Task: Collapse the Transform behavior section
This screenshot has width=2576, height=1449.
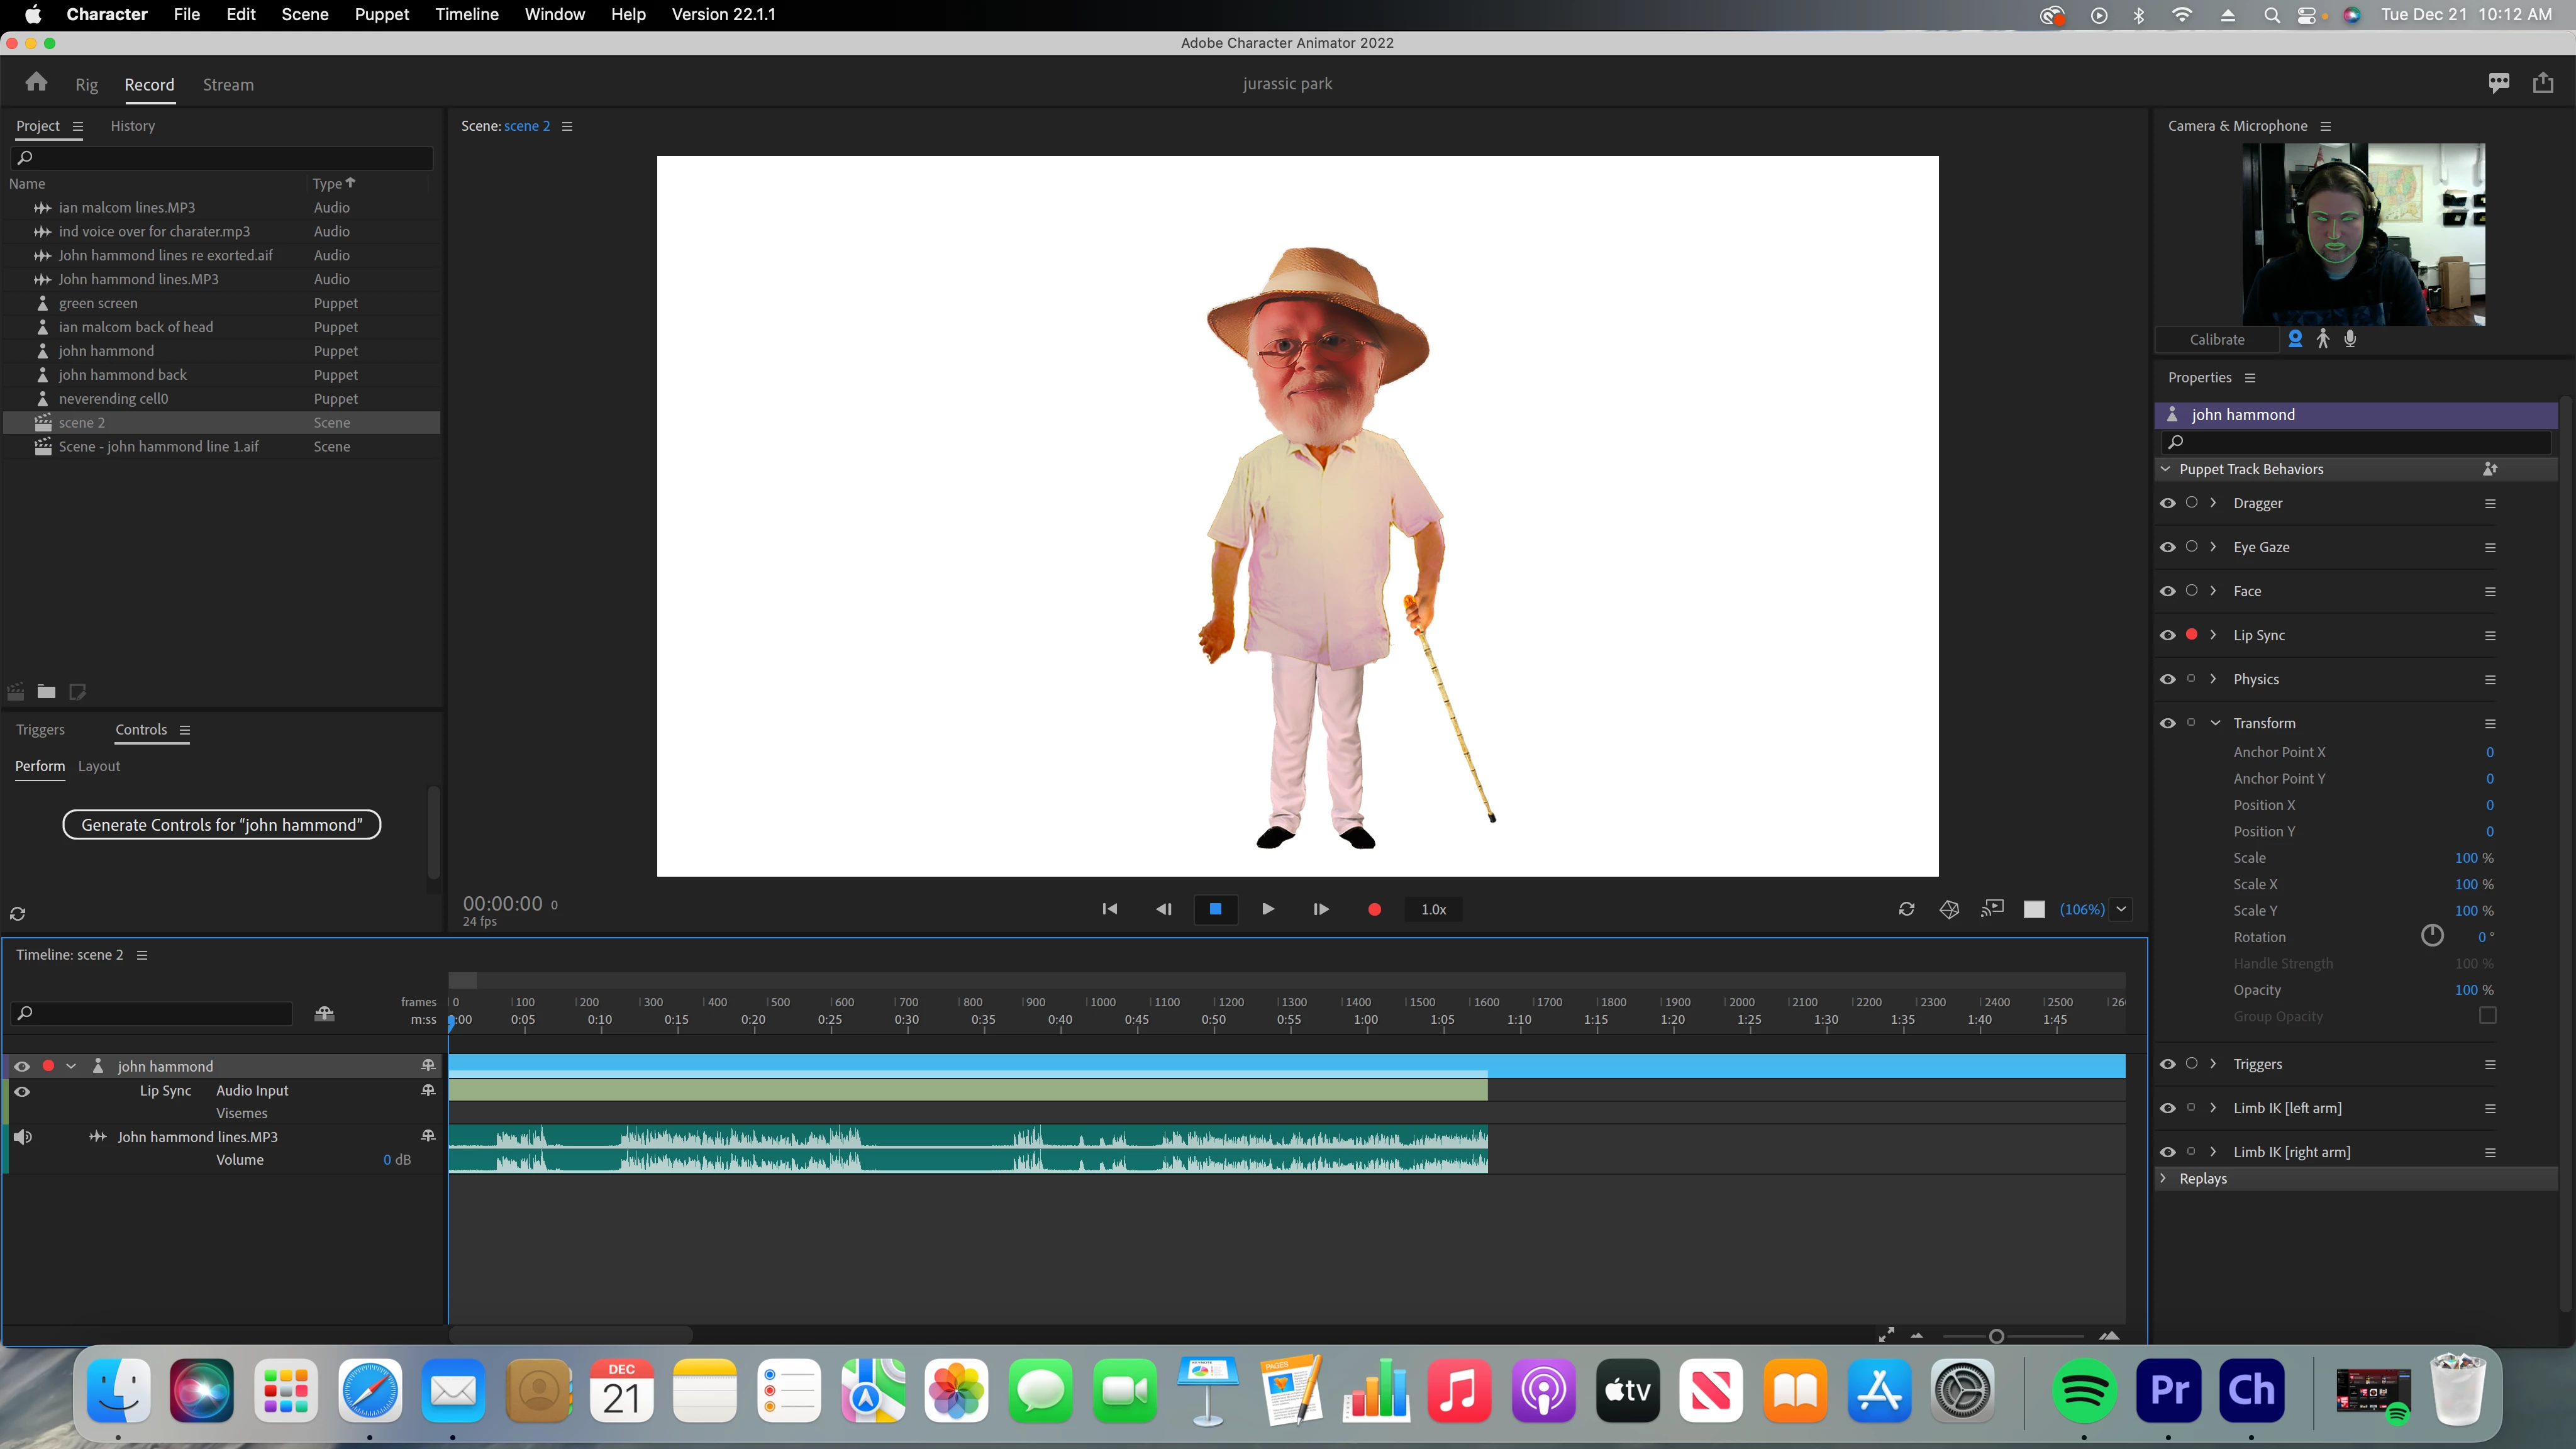Action: 2215,723
